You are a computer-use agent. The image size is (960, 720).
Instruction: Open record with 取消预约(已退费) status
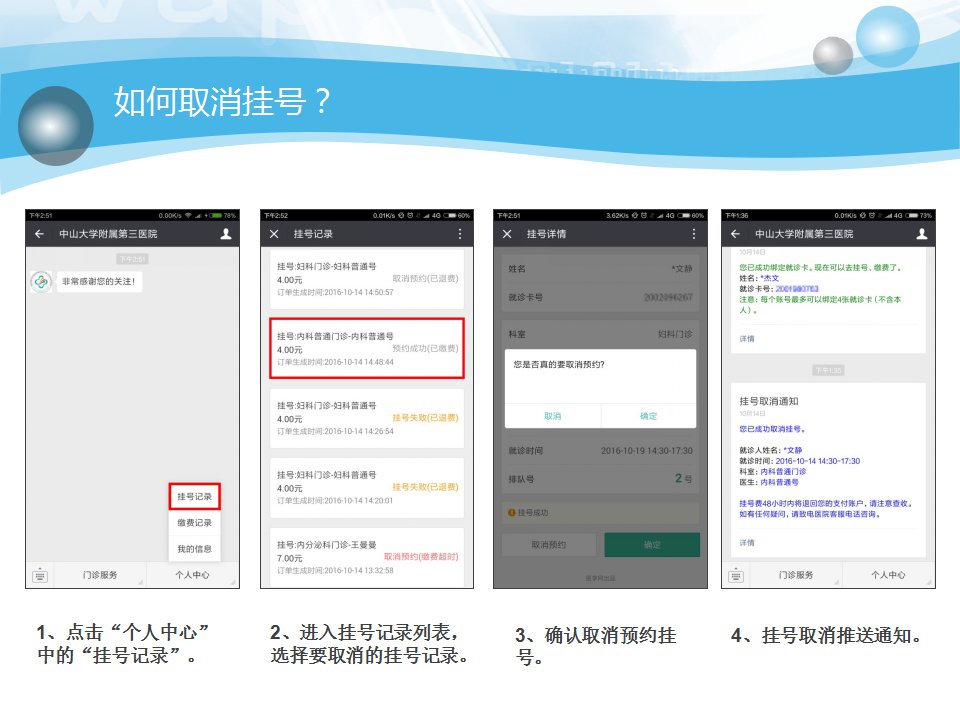[367, 279]
